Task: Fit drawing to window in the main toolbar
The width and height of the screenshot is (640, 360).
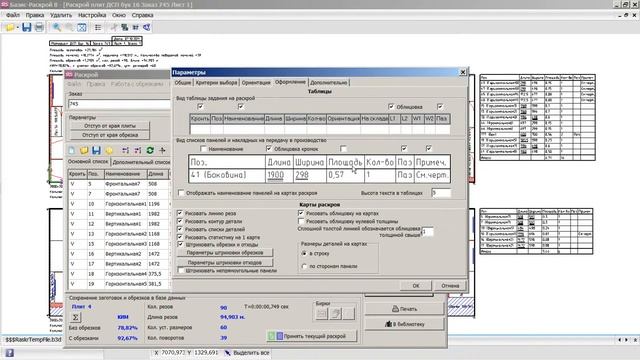Action: pos(82,27)
